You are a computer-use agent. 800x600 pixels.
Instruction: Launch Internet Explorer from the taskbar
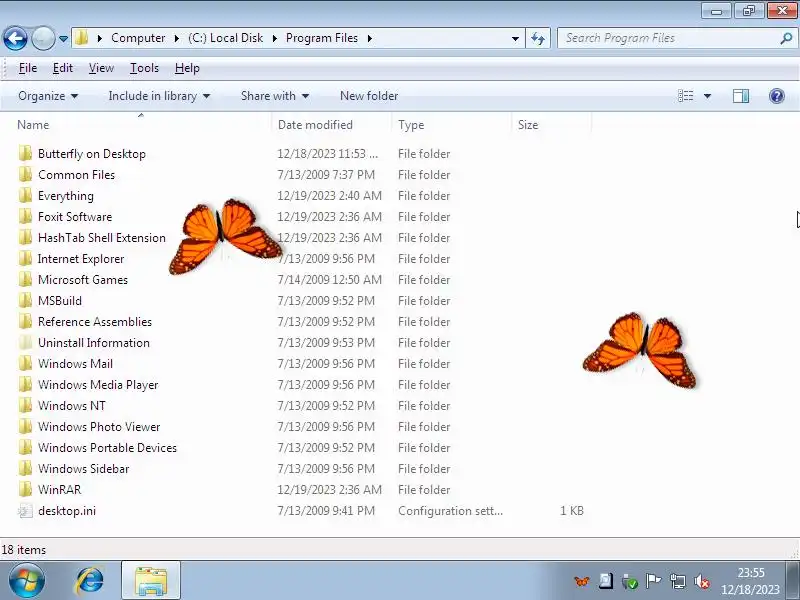click(90, 581)
